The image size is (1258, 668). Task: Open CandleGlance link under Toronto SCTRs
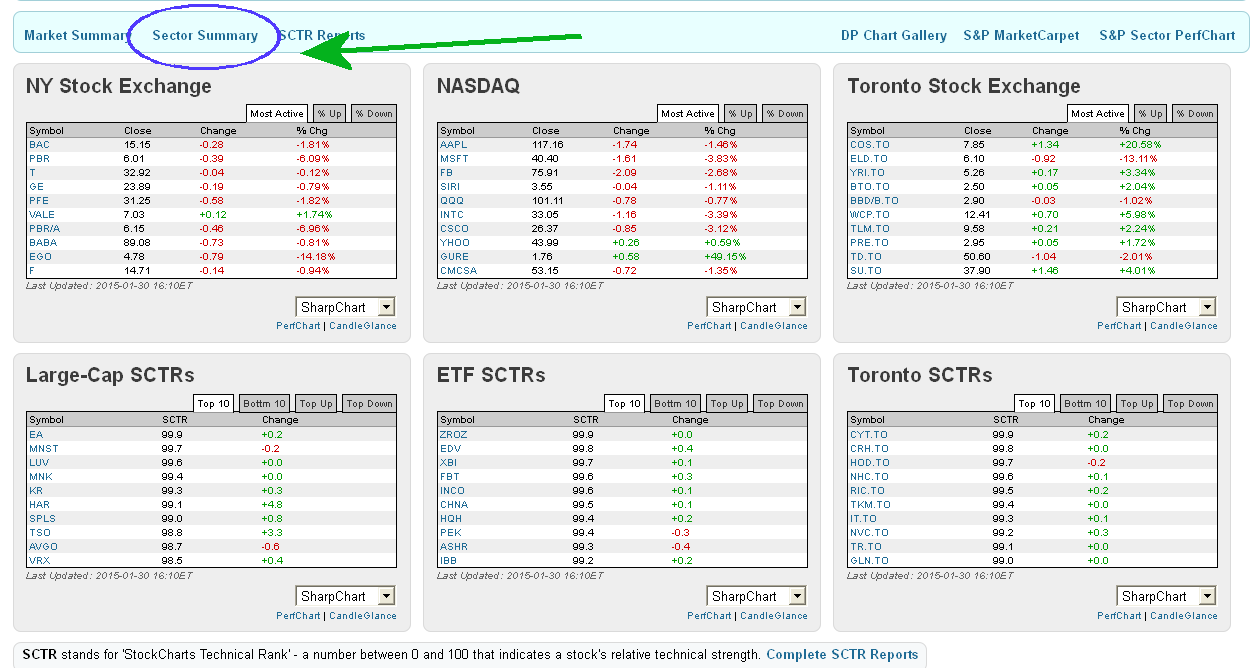tap(1184, 616)
